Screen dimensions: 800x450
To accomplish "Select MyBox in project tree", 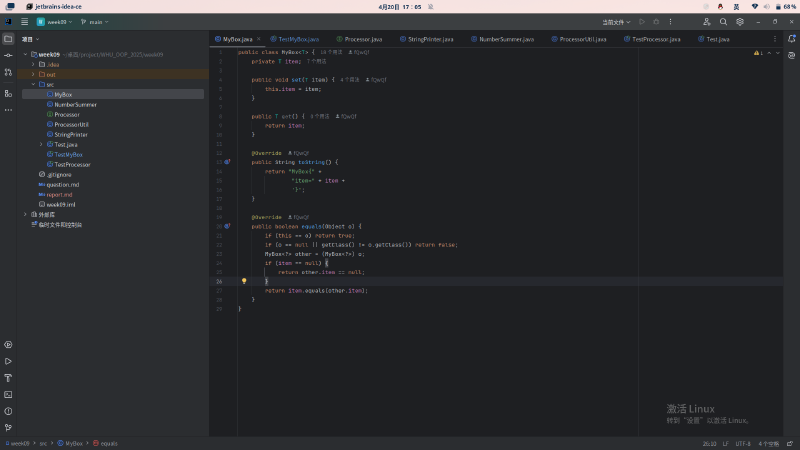I will [x=113, y=94].
